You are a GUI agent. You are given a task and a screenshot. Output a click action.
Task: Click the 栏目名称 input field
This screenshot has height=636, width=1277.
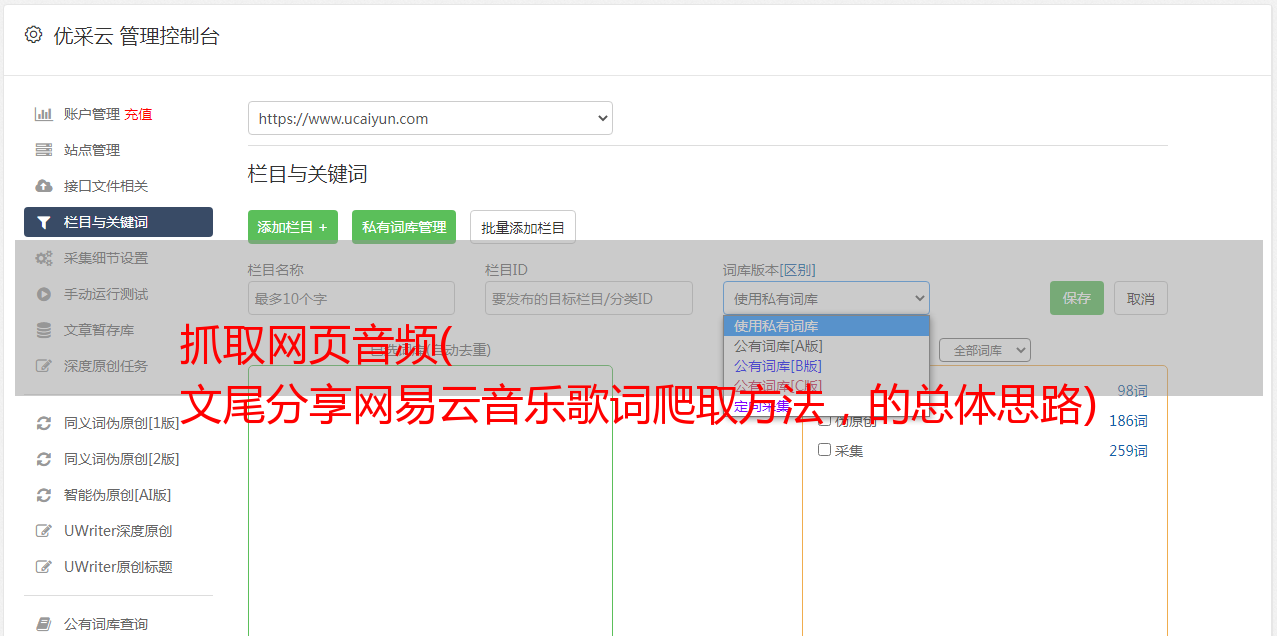tap(351, 298)
